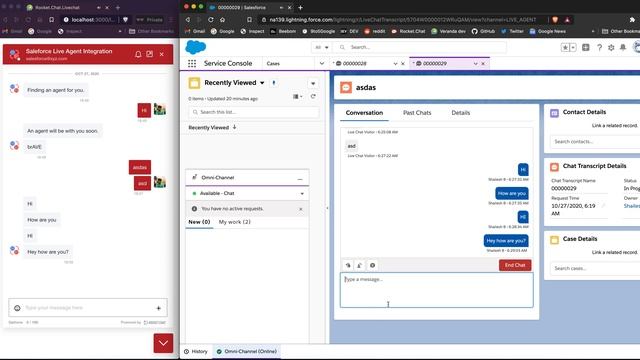Open Salesforce Favorites star icon

(x=565, y=47)
